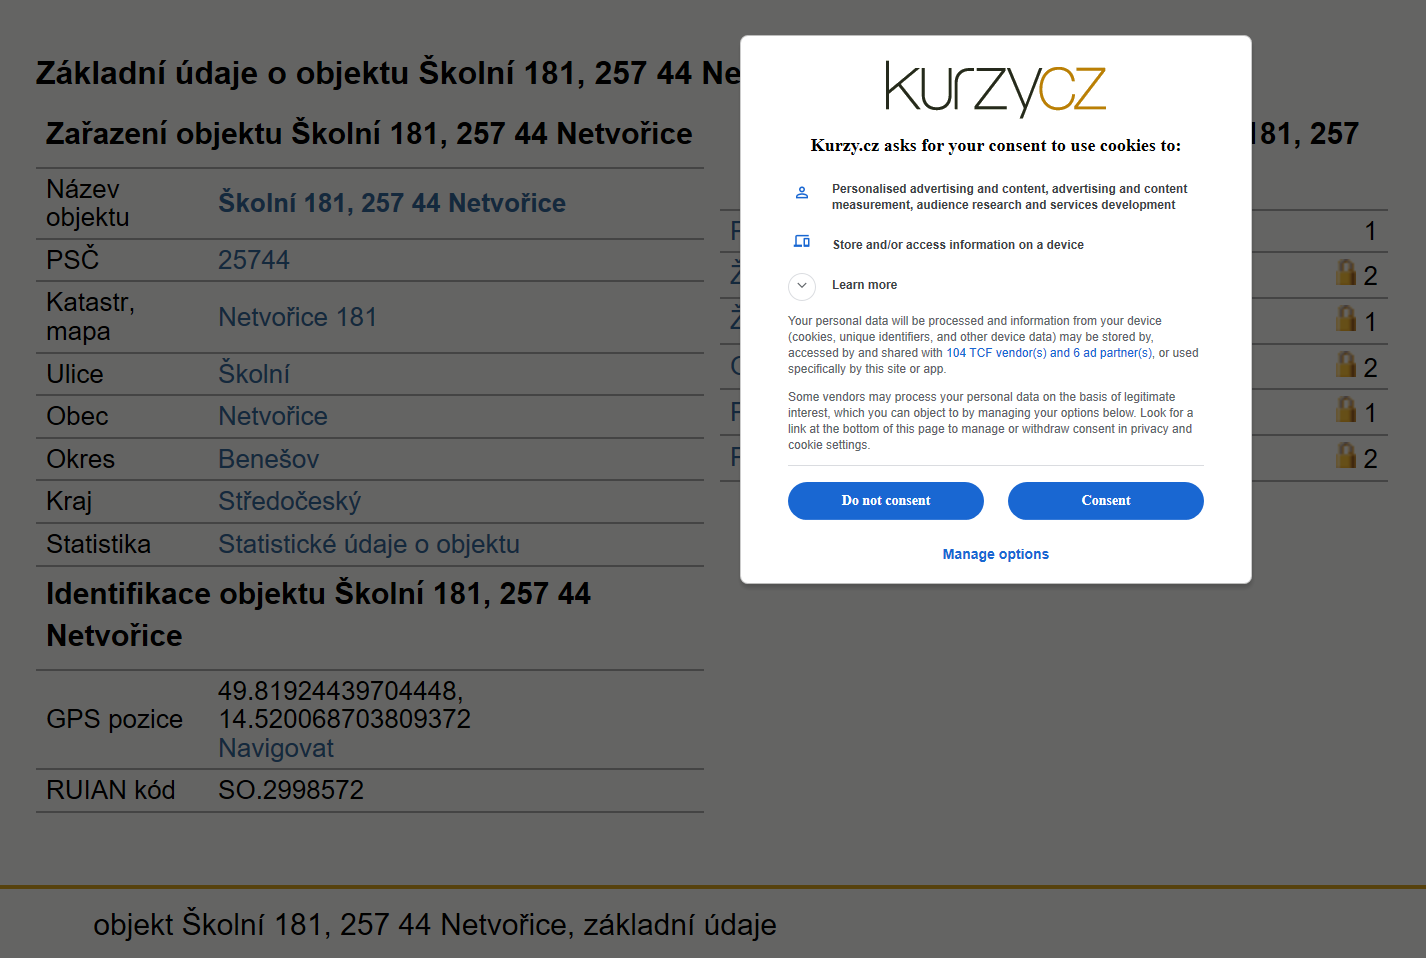This screenshot has height=958, width=1426.
Task: Open the Netvořice municipality link in Obec row
Action: coord(273,416)
